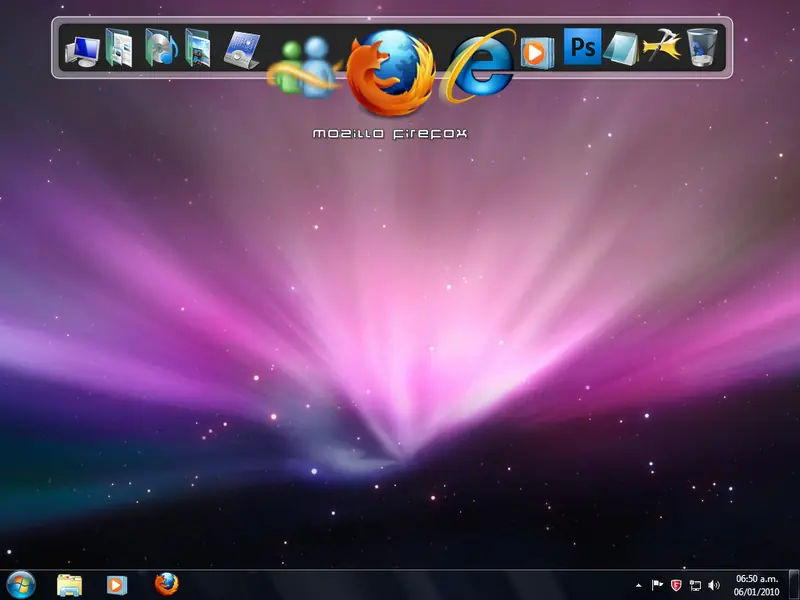Open Windows Media Player in the dock
The width and height of the screenshot is (800, 600).
click(x=537, y=53)
